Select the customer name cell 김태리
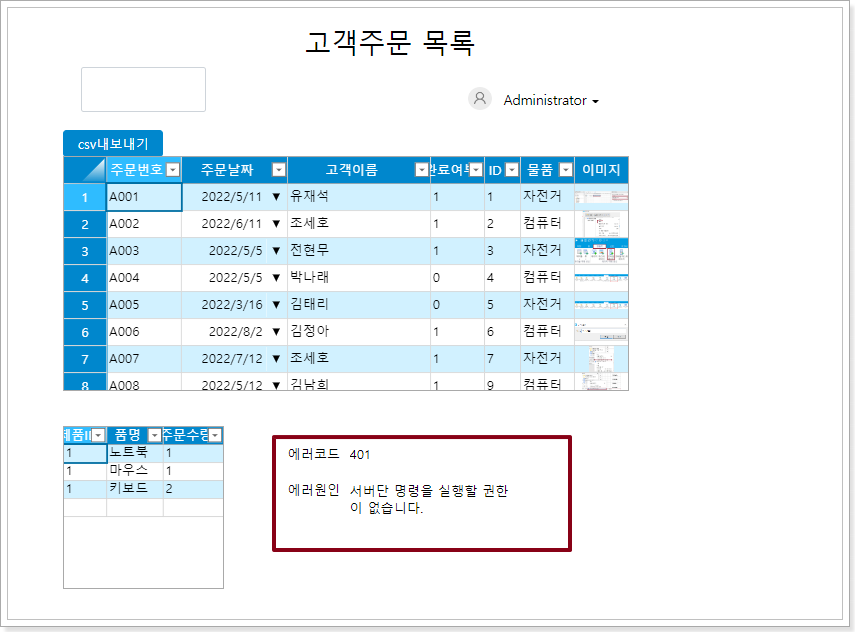Viewport: 855px width, 632px height. (358, 305)
